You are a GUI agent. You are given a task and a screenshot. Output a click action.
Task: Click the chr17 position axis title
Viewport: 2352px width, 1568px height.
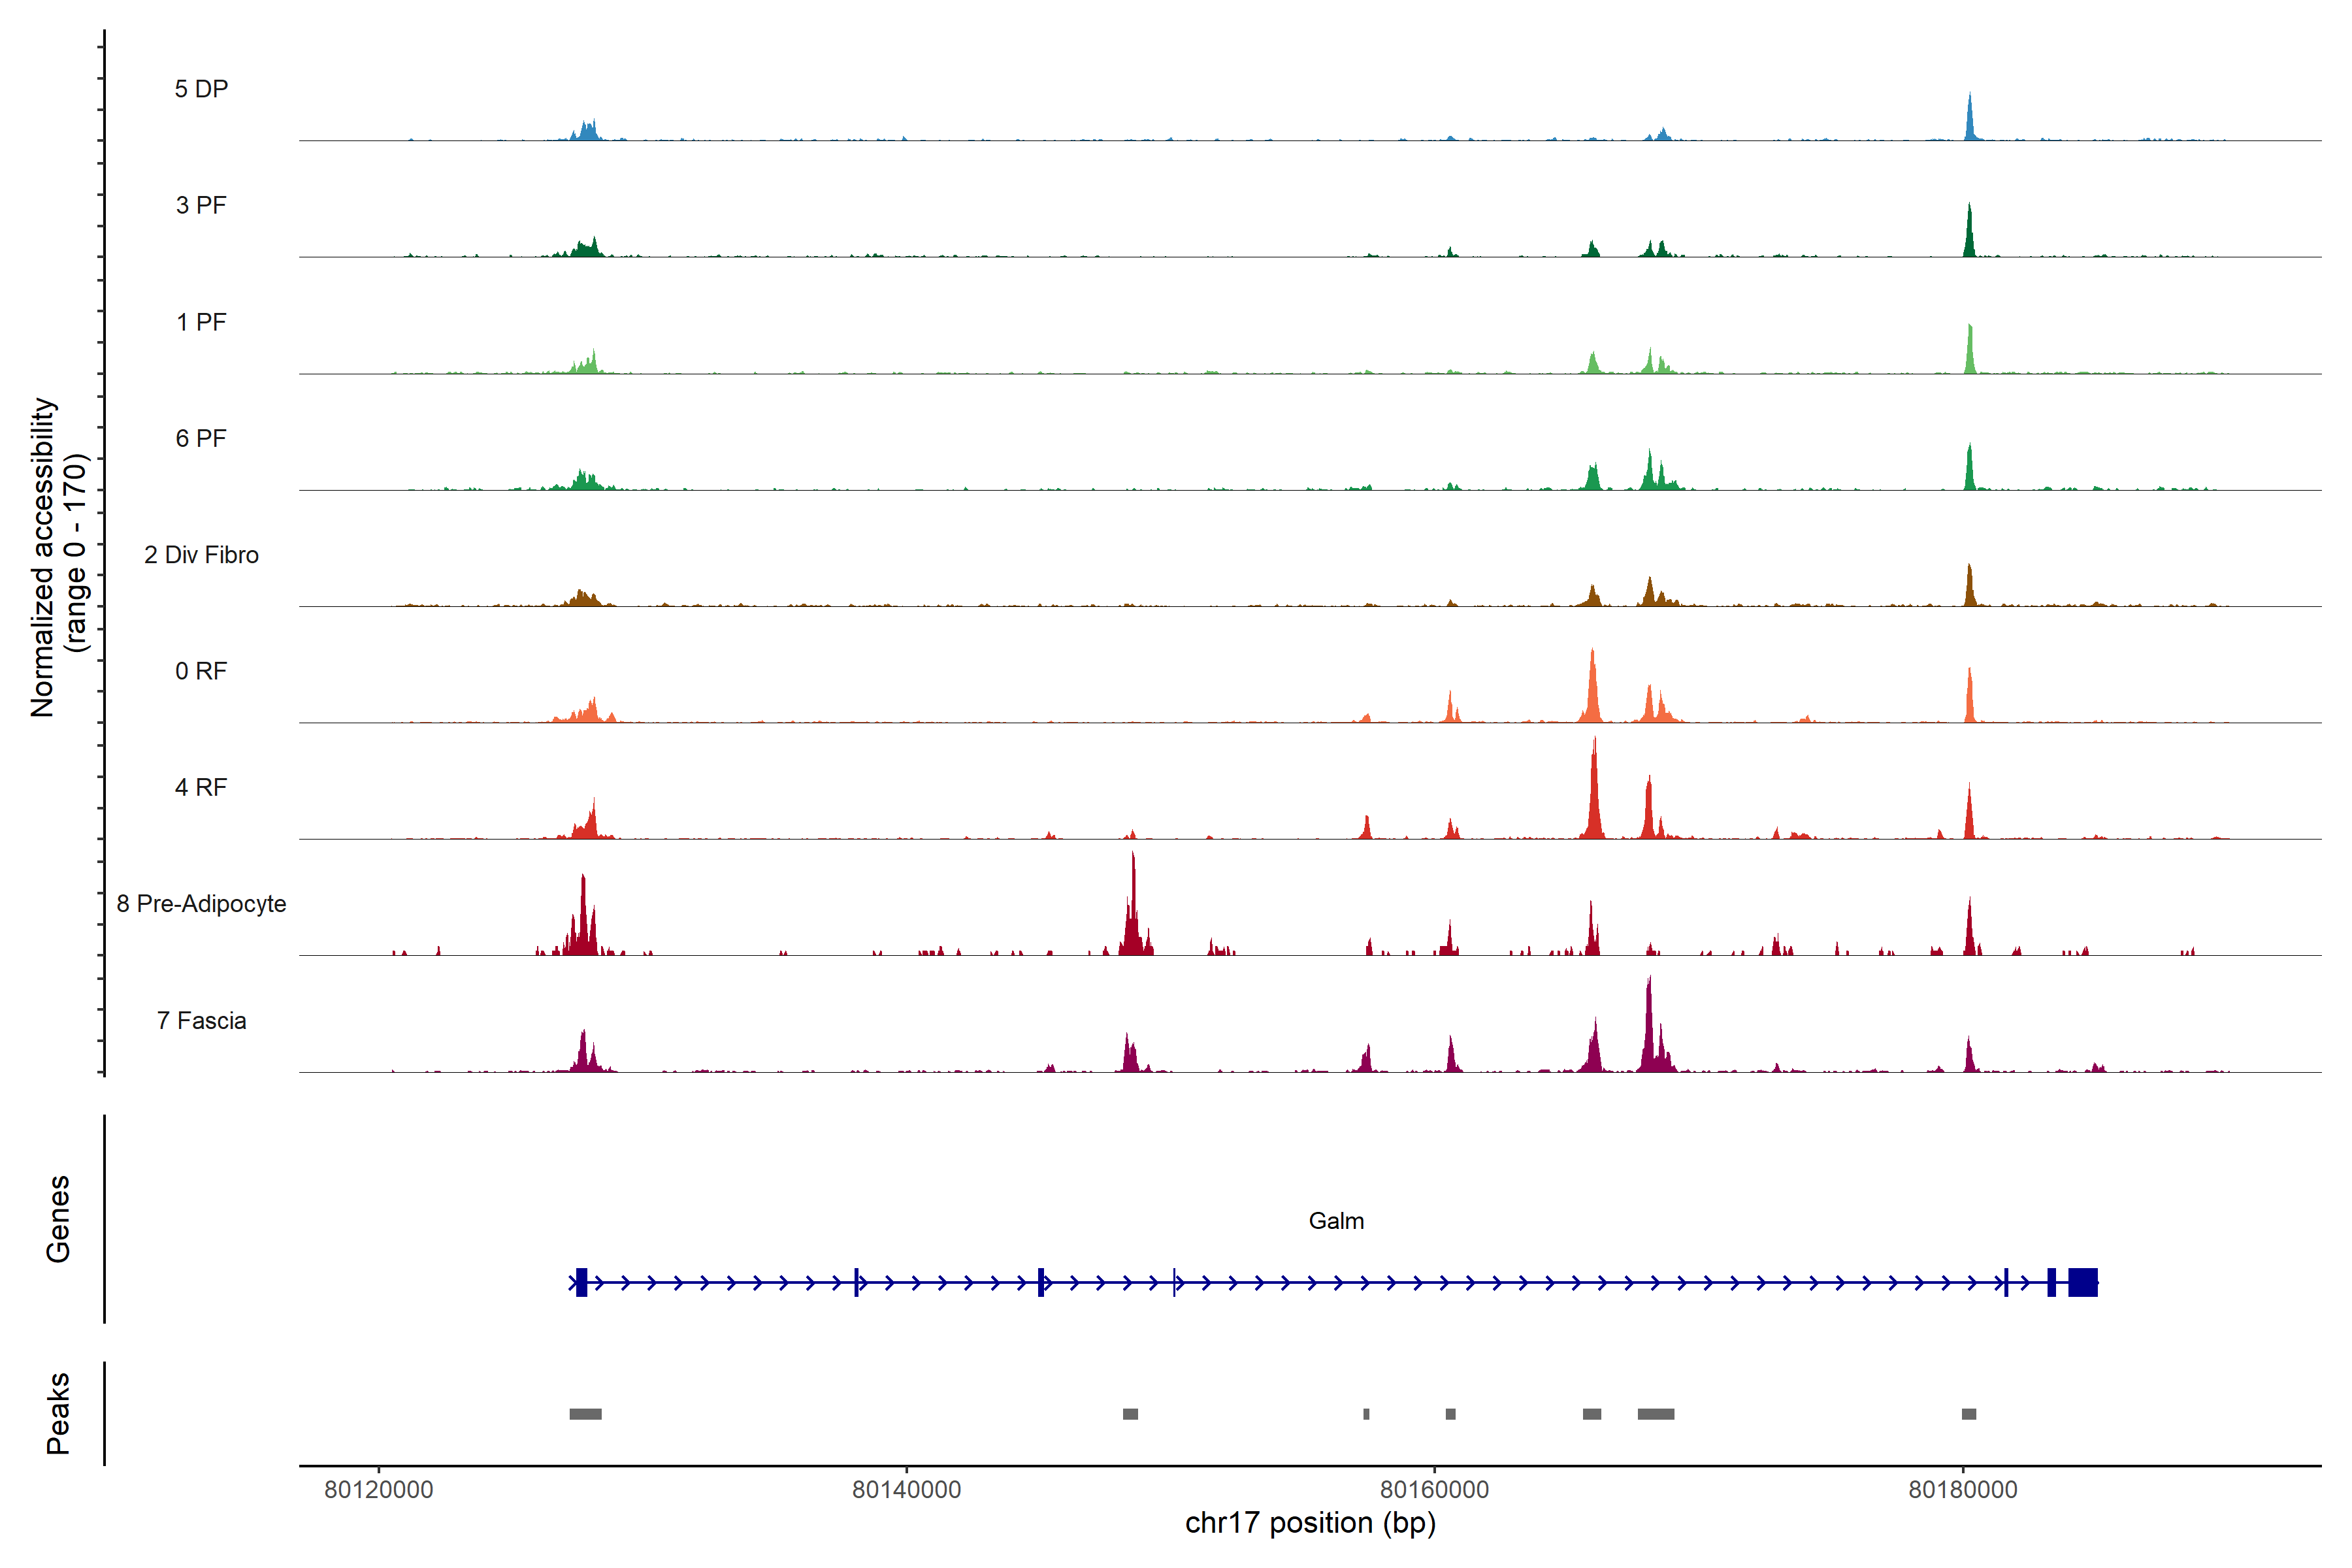1310,1523
